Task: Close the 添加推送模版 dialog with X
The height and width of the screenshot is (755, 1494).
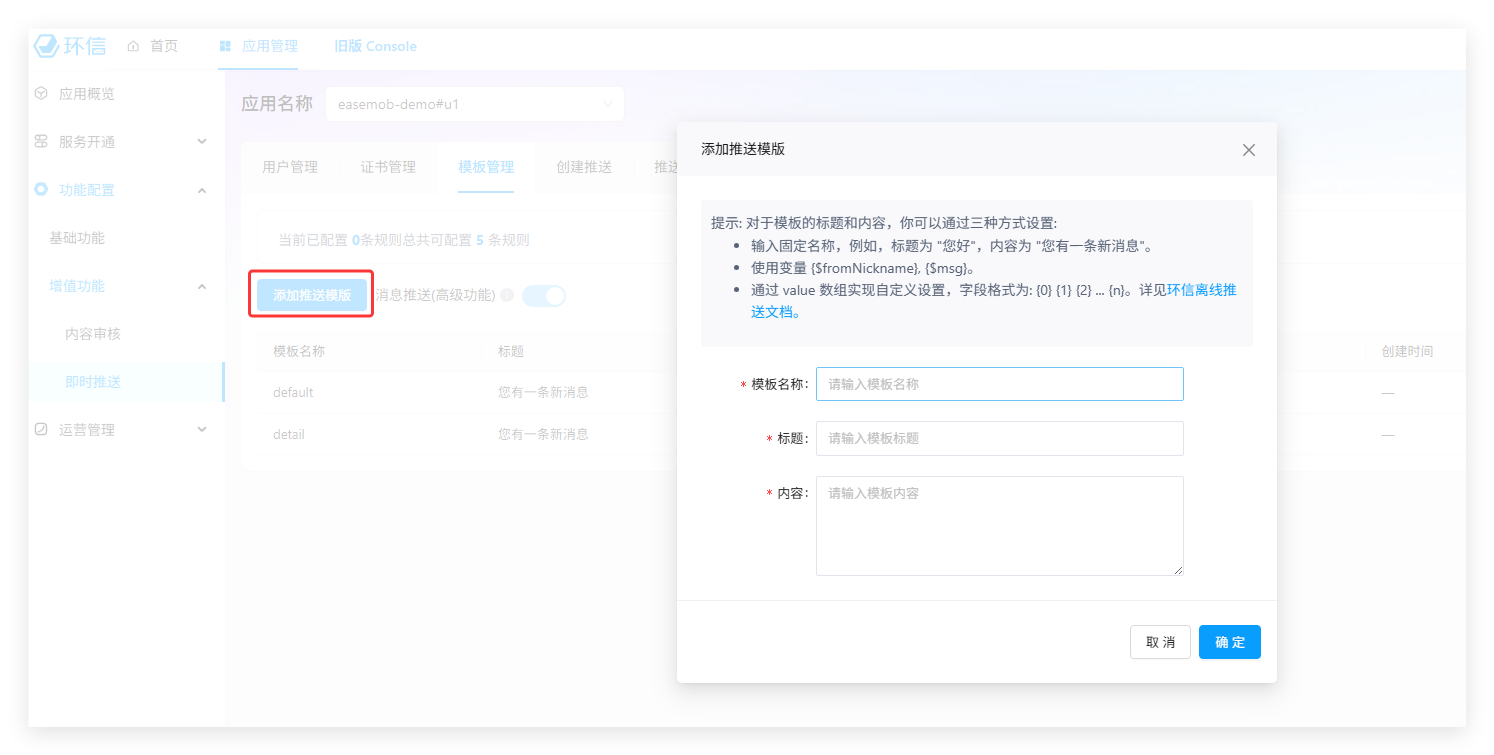Action: [1248, 150]
